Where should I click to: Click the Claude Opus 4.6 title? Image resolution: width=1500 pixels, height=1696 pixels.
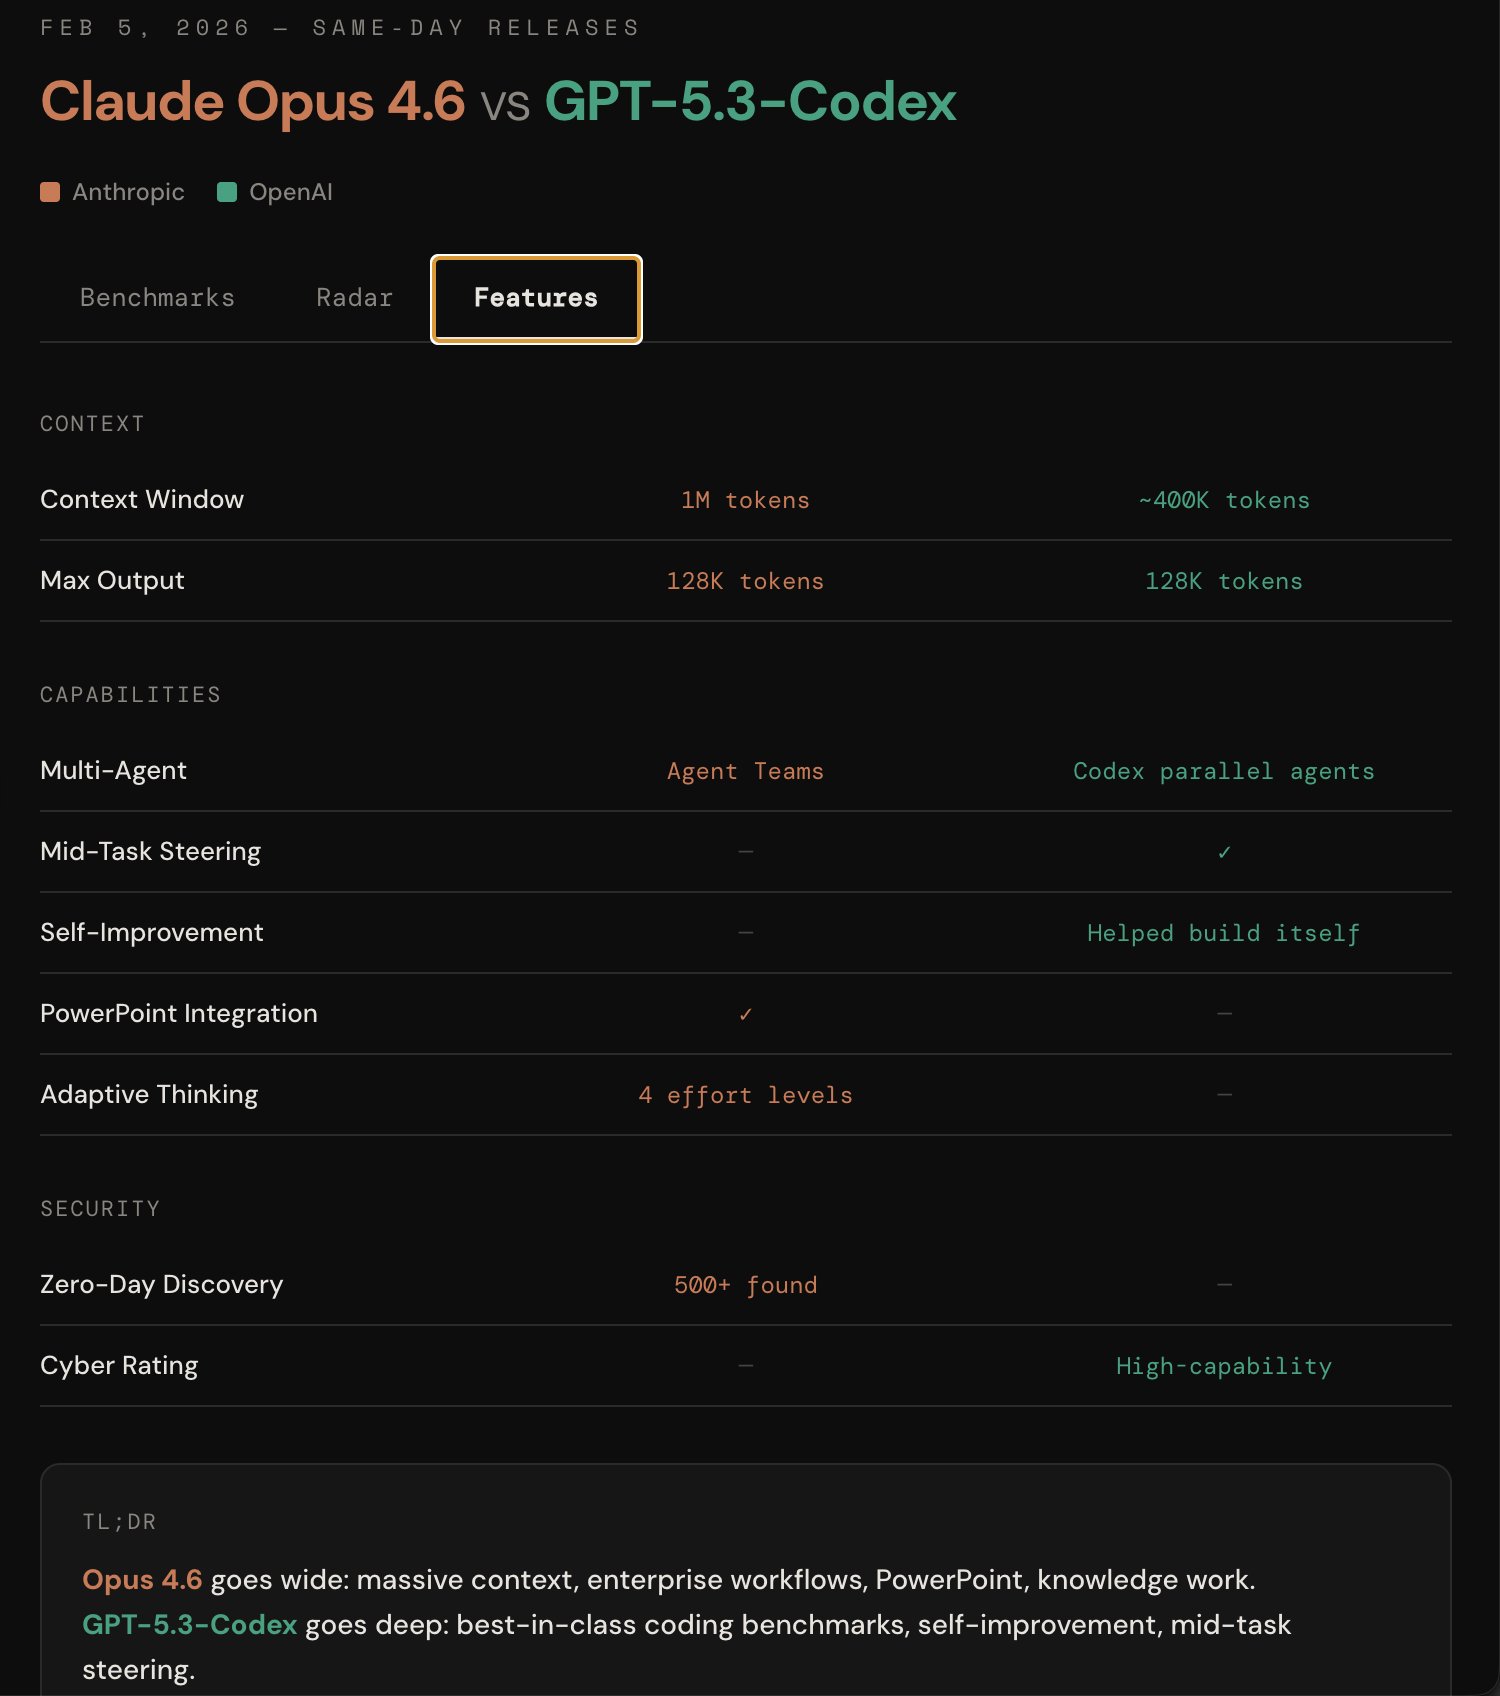point(252,101)
